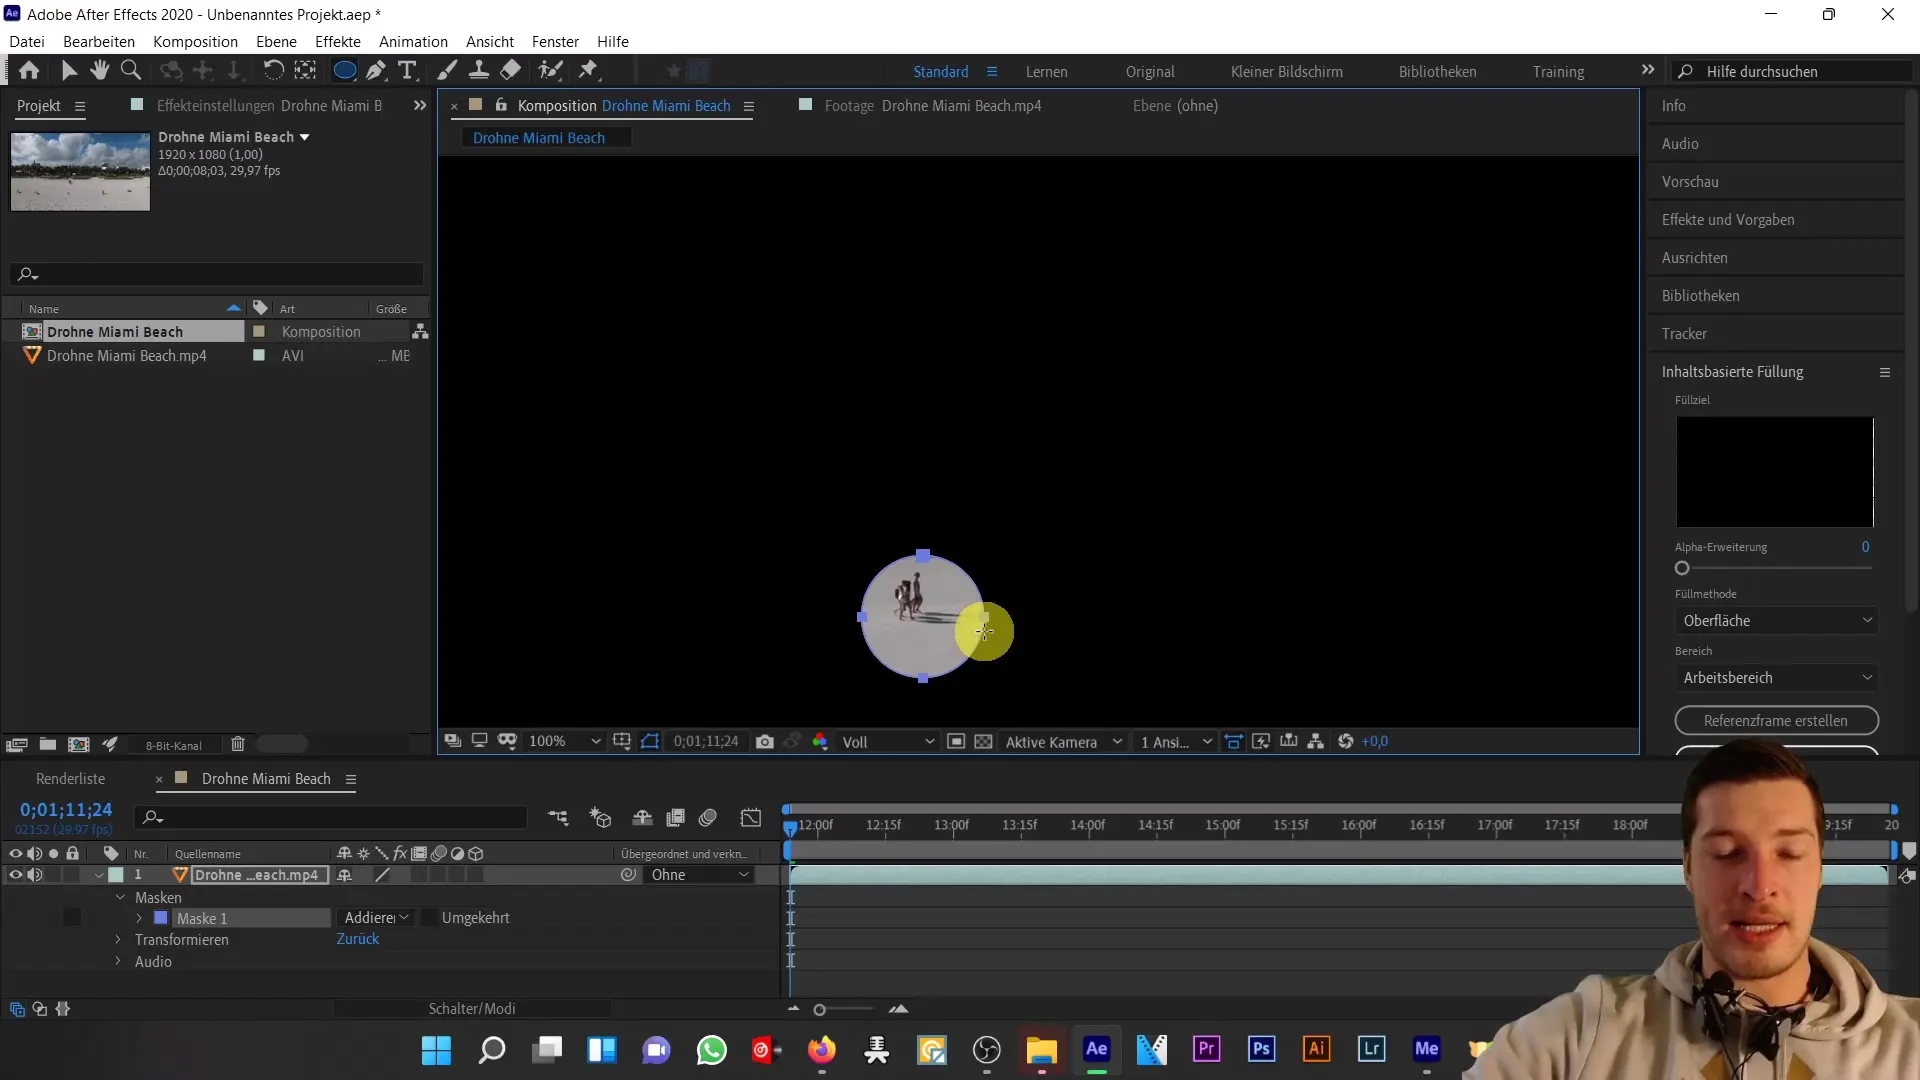1920x1080 pixels.
Task: Expand Audio property group
Action: click(118, 962)
